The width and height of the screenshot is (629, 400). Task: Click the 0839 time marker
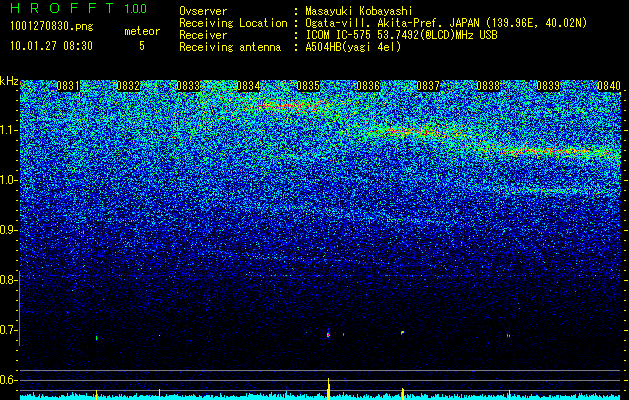tap(548, 86)
